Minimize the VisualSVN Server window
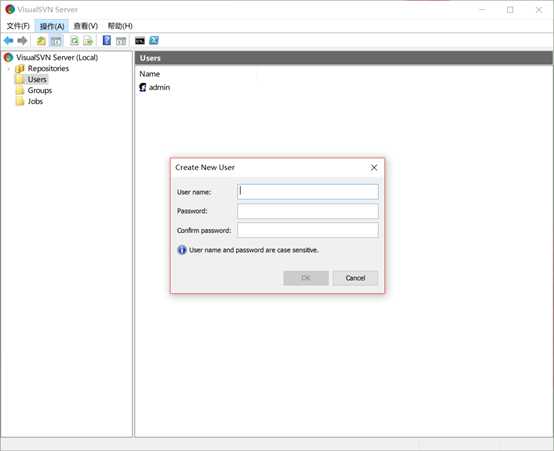This screenshot has height=451, width=554. [x=482, y=10]
